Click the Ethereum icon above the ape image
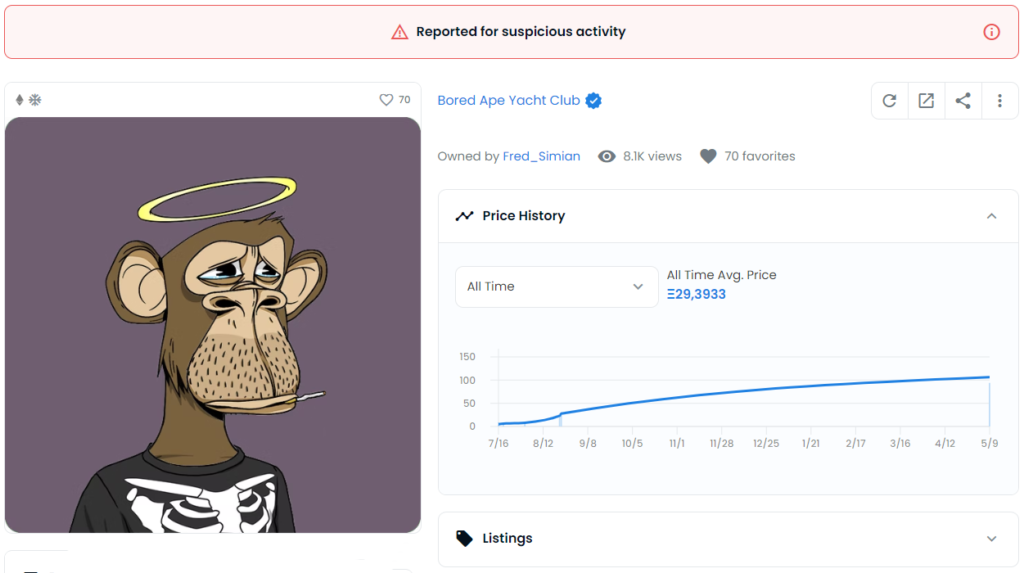Image resolution: width=1024 pixels, height=573 pixels. (x=19, y=100)
